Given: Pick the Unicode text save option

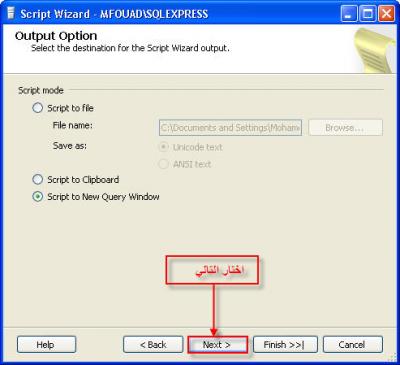Looking at the screenshot, I should point(163,147).
